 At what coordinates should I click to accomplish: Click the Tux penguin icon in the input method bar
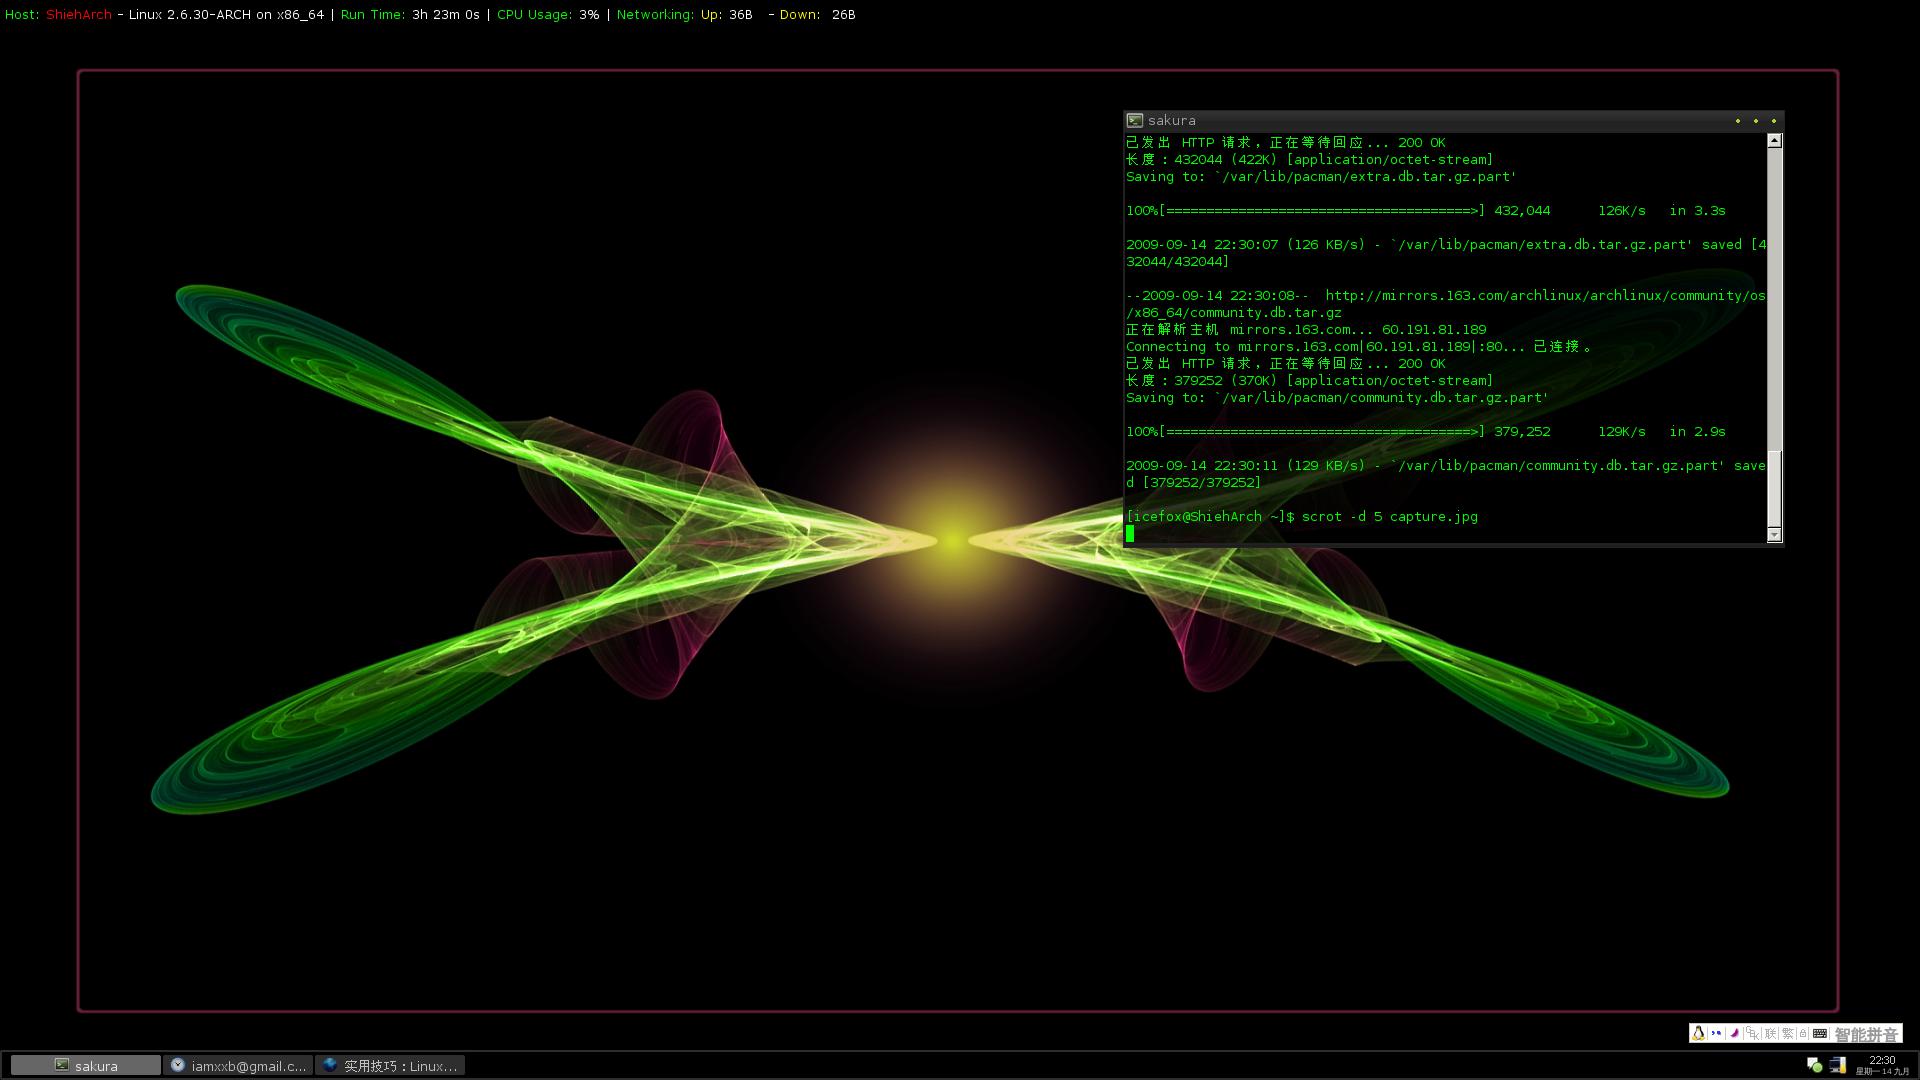coord(1698,1033)
